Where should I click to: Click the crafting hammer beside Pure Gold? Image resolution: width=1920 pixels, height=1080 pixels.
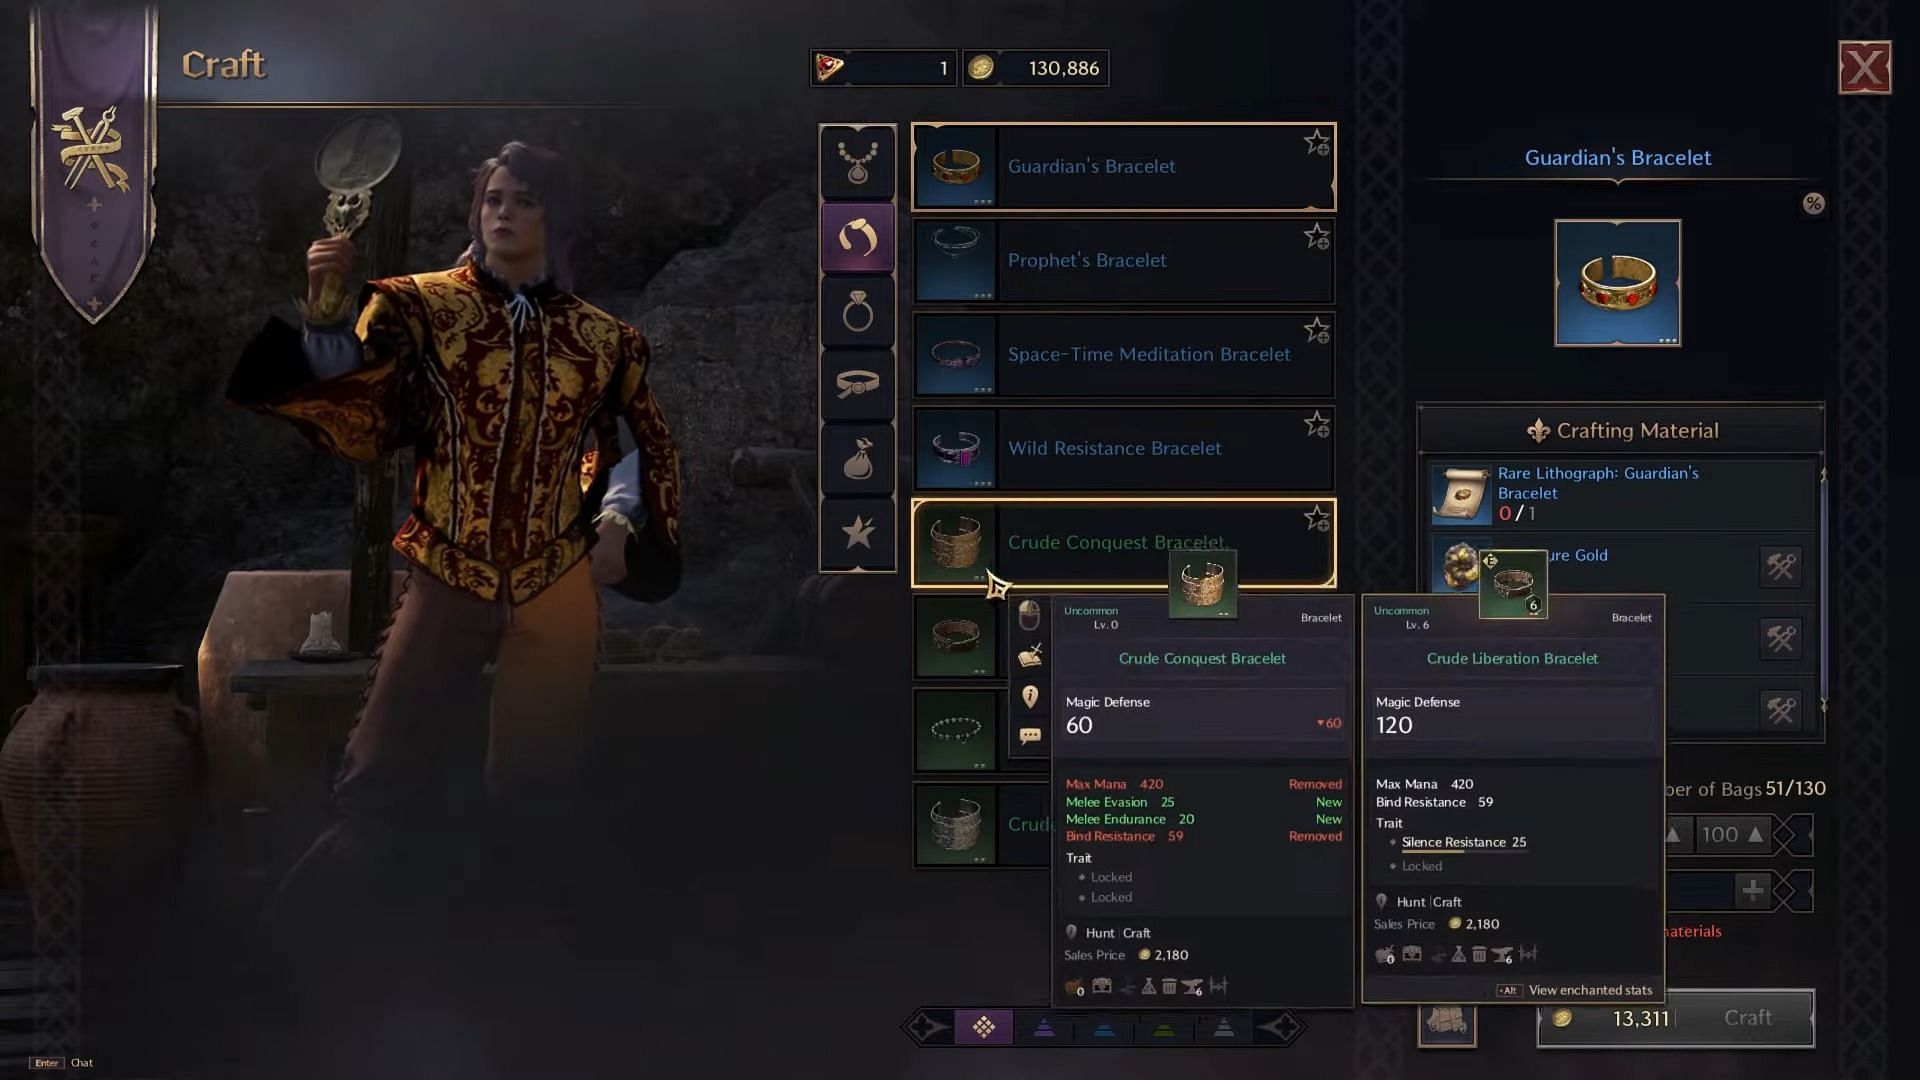coord(1780,566)
